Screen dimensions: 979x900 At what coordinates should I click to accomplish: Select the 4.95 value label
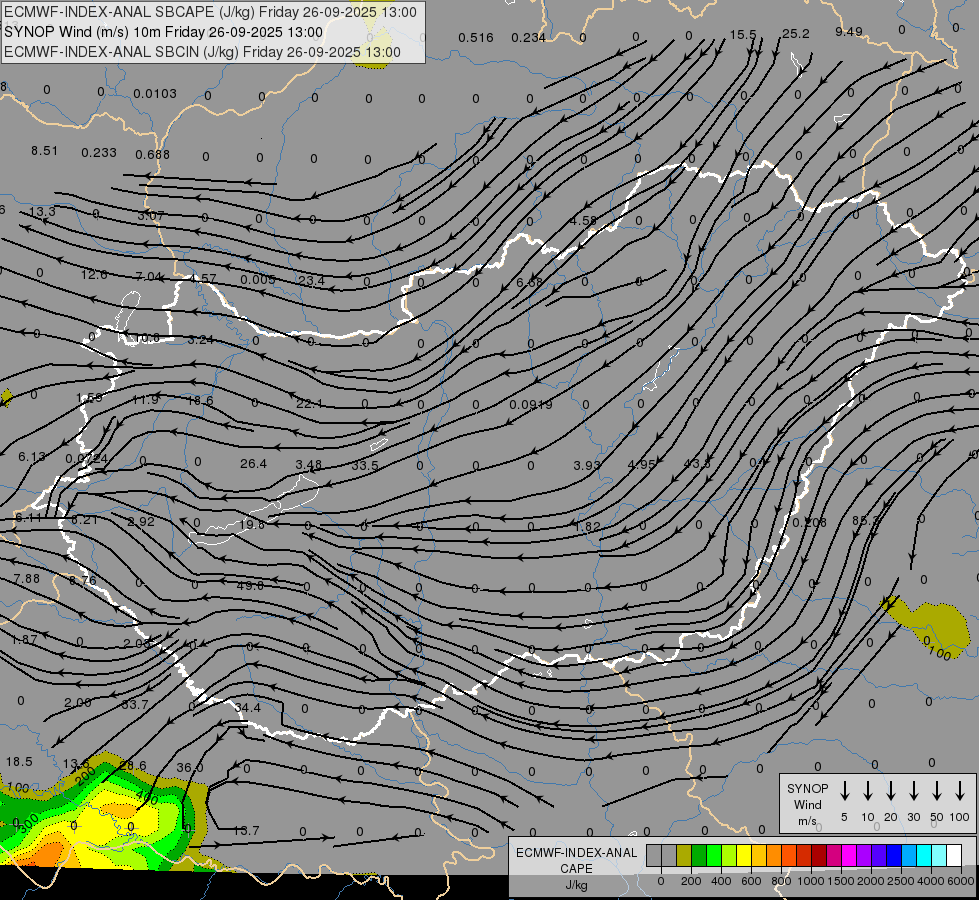coord(641,465)
